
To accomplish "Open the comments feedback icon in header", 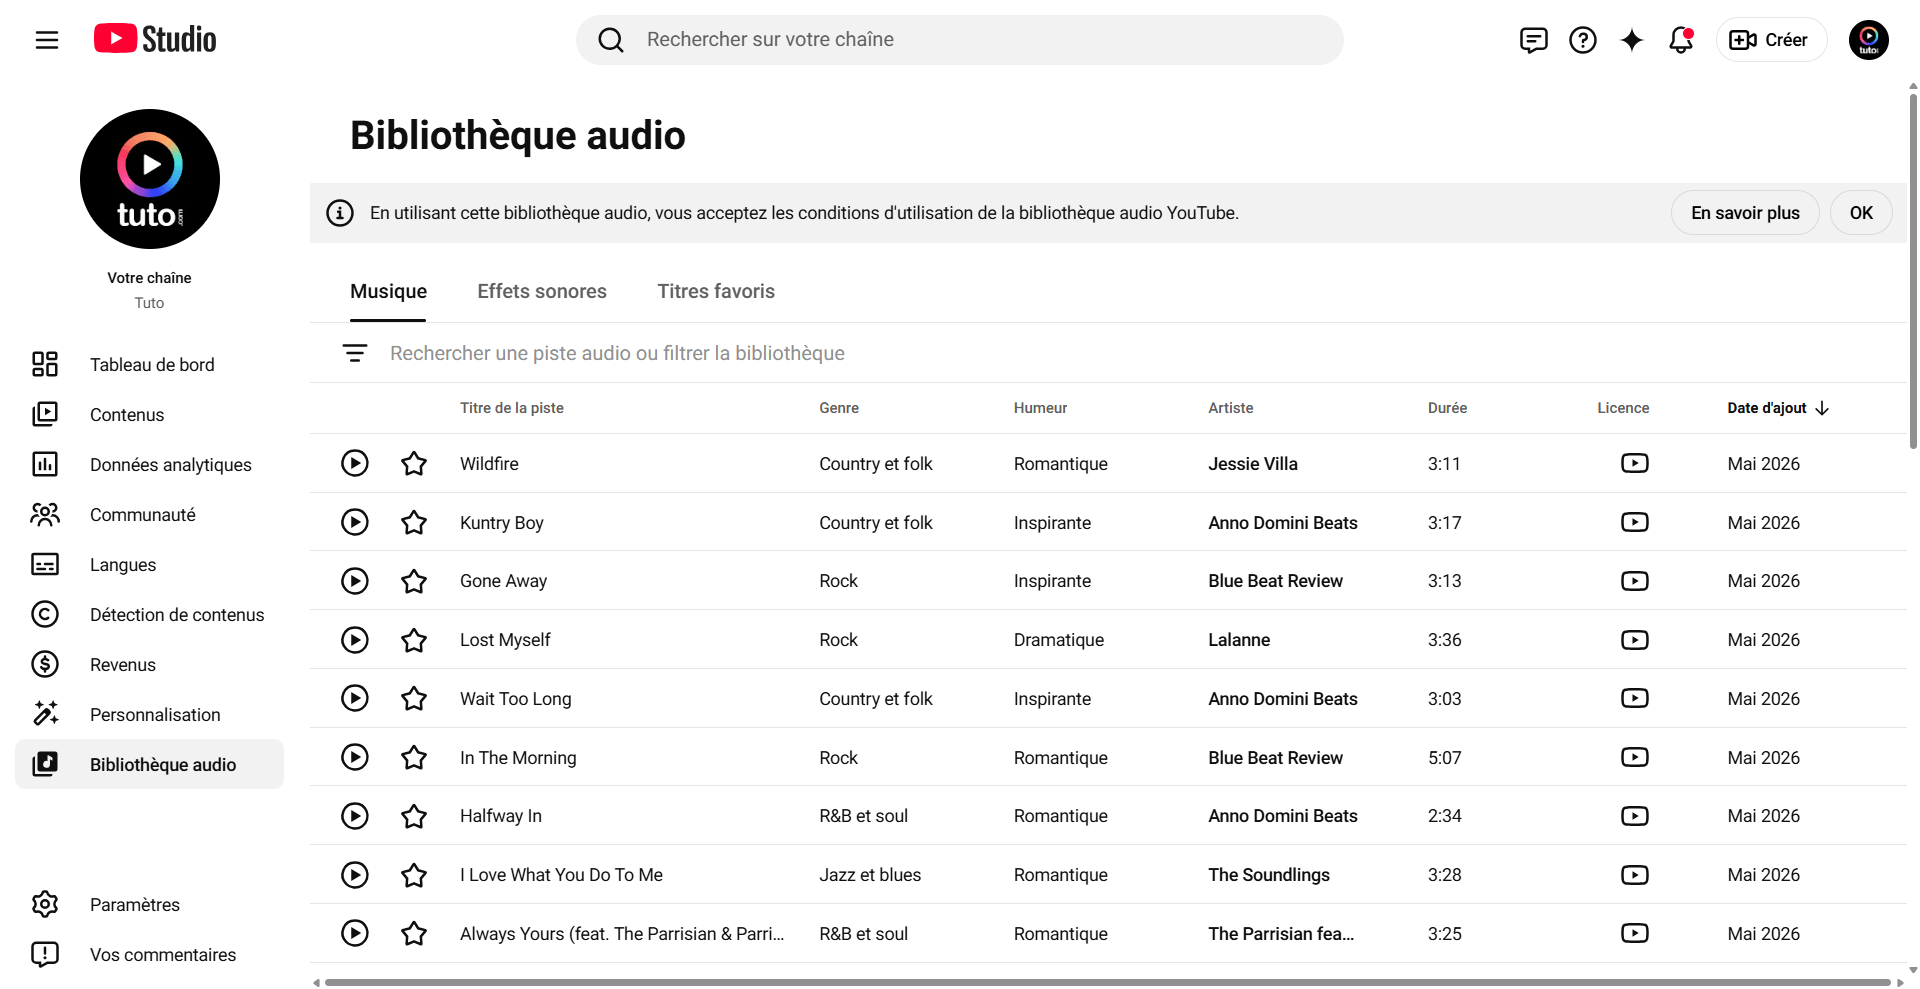I will (1533, 40).
